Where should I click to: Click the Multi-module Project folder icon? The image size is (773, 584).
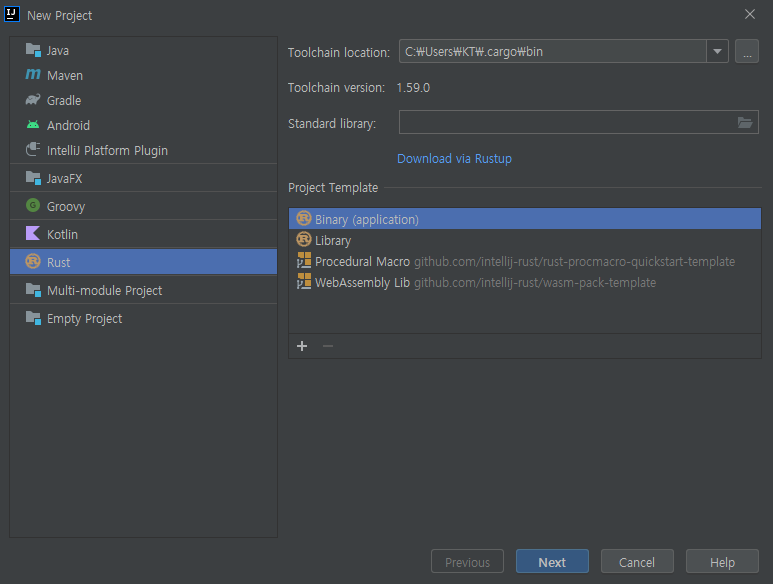point(33,290)
